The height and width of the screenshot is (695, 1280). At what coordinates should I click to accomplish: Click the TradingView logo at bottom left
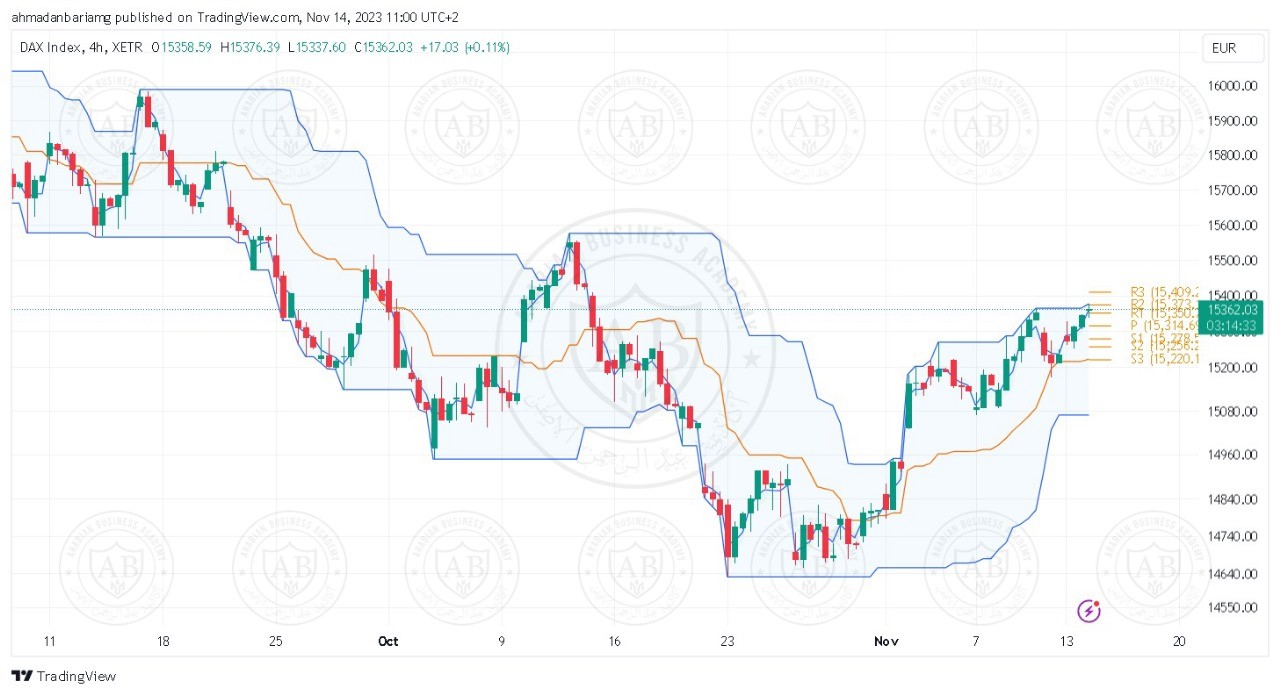[x=64, y=676]
